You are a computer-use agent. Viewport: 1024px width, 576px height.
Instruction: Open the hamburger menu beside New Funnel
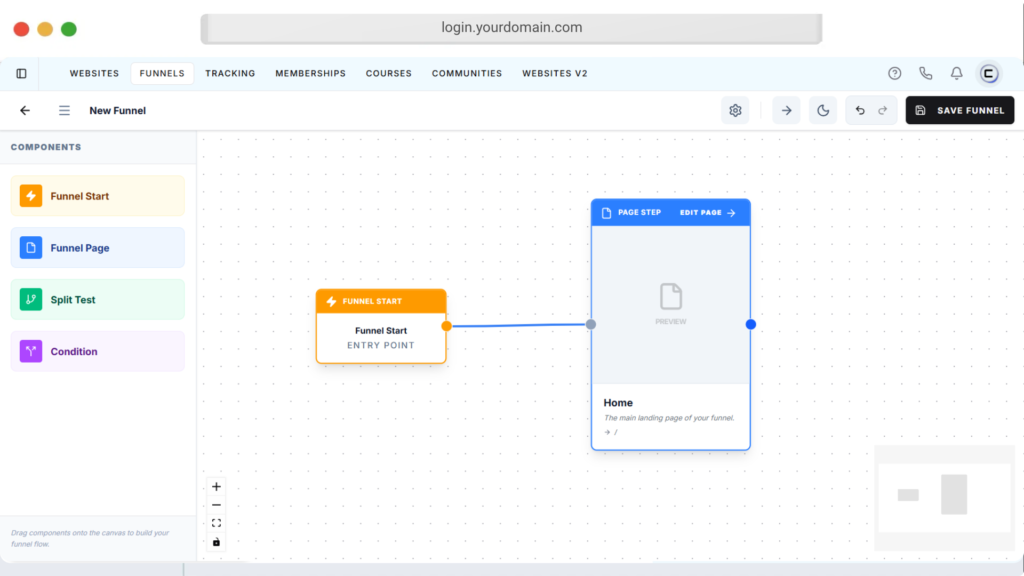(64, 111)
